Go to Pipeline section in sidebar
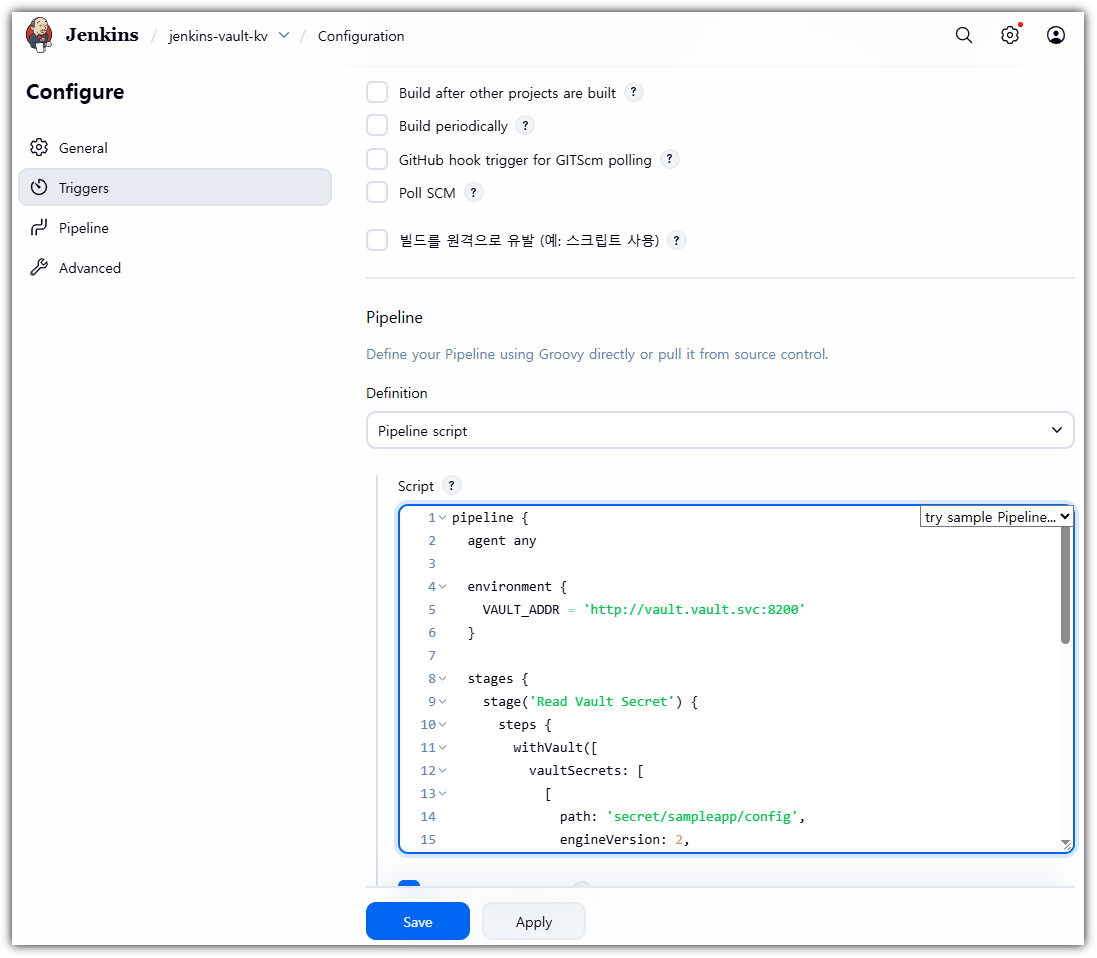This screenshot has height=958, width=1097. coord(175,227)
